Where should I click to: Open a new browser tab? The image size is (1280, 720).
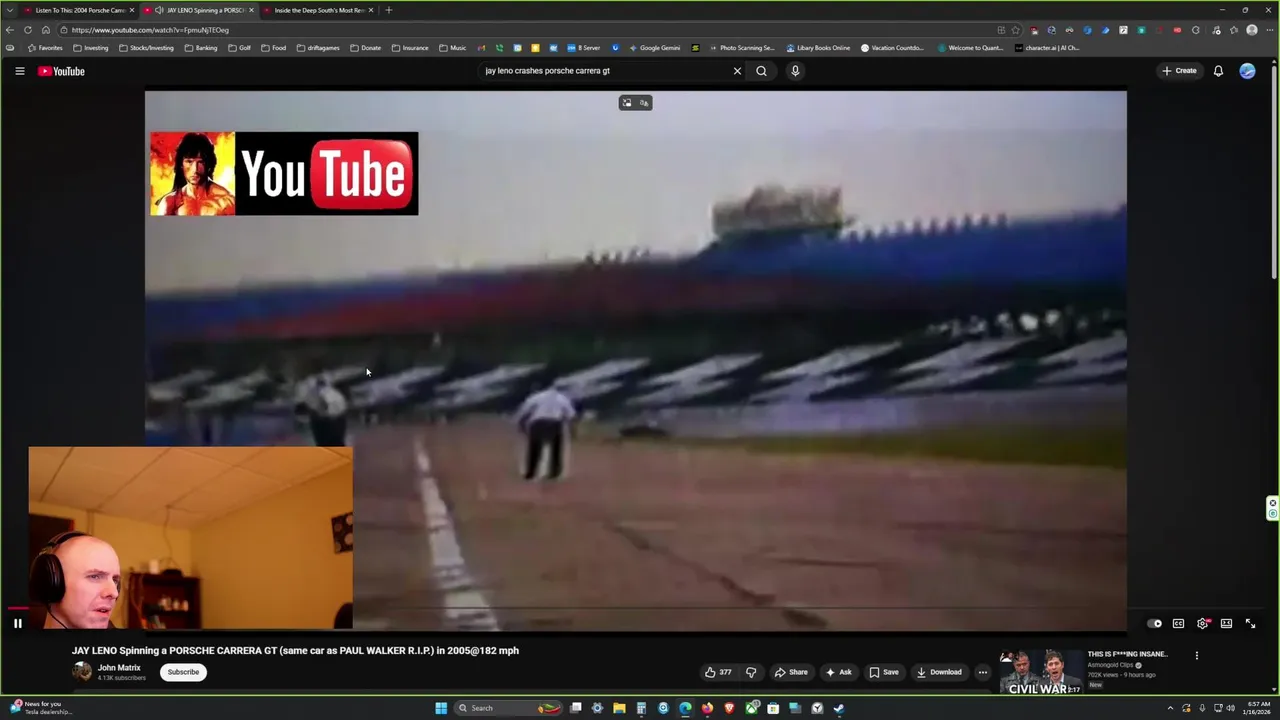[x=388, y=10]
